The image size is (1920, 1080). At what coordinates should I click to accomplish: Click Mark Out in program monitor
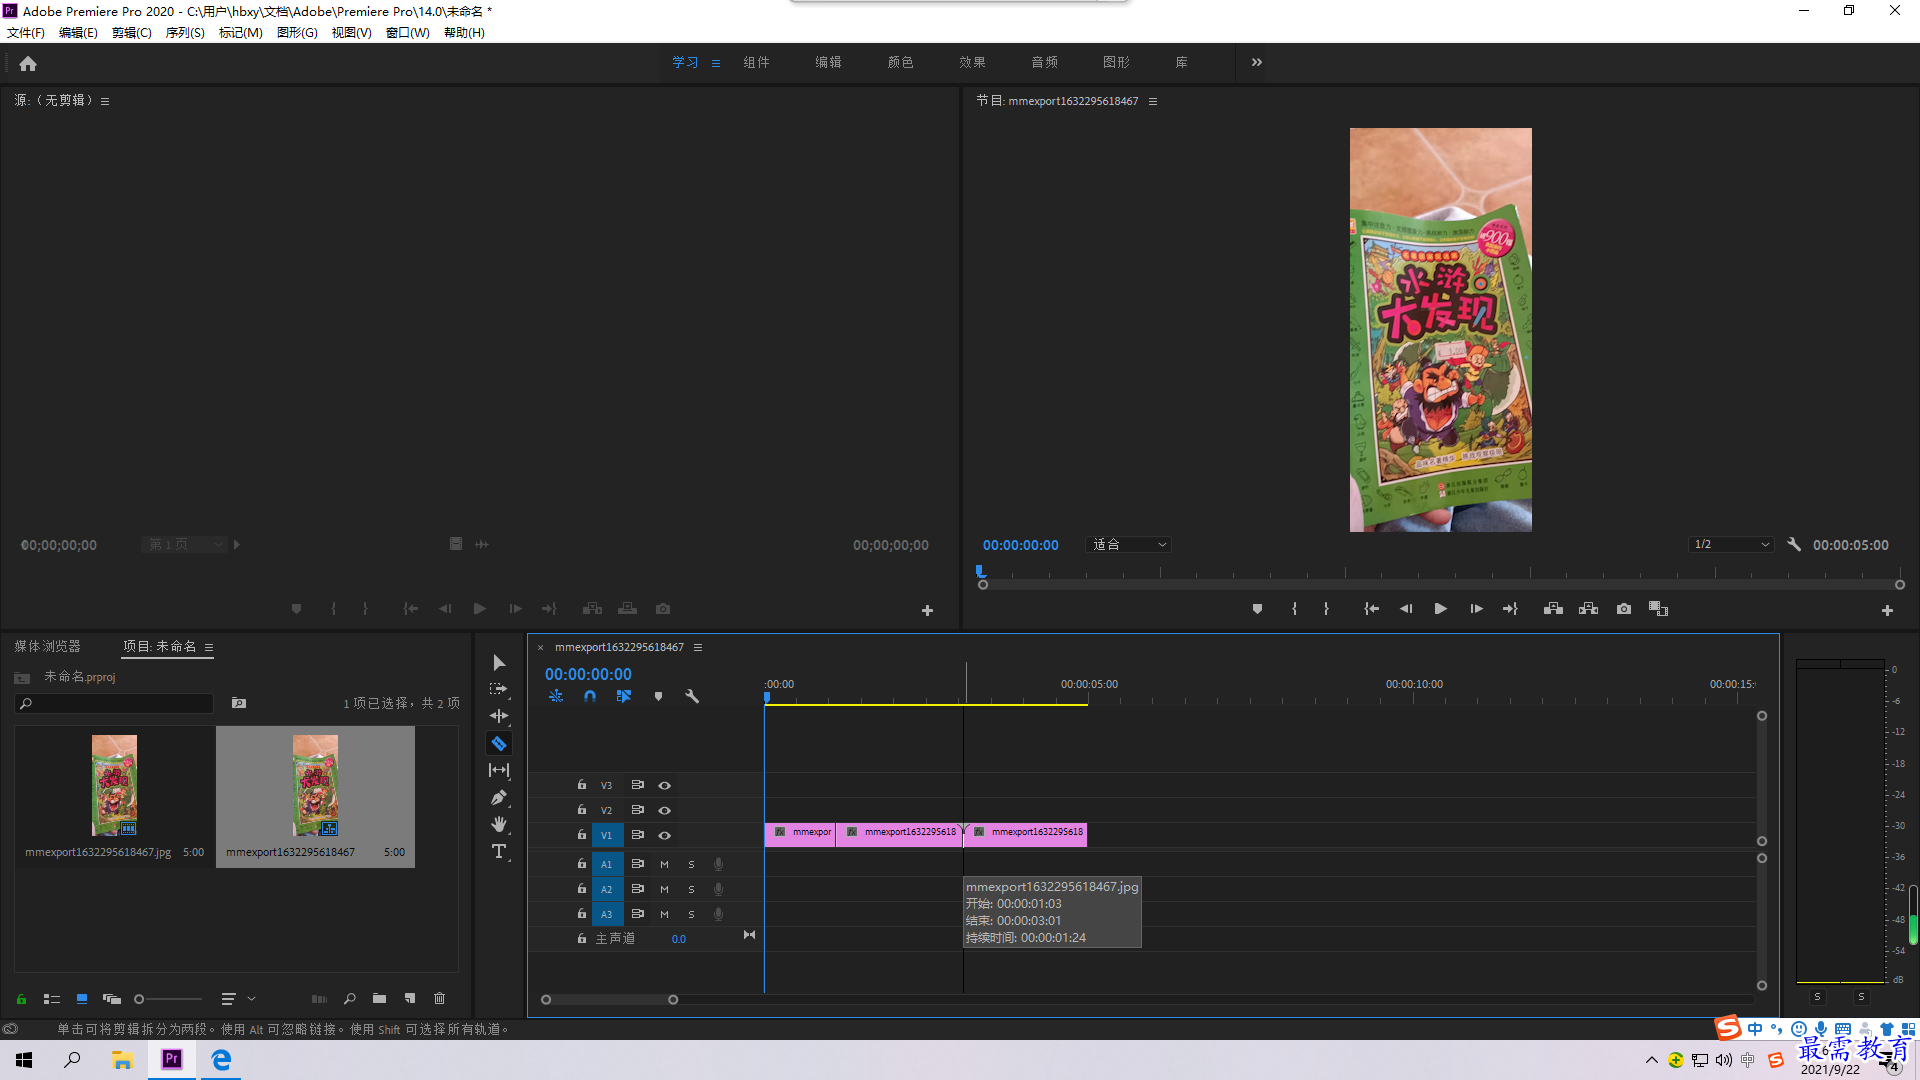pos(1326,609)
